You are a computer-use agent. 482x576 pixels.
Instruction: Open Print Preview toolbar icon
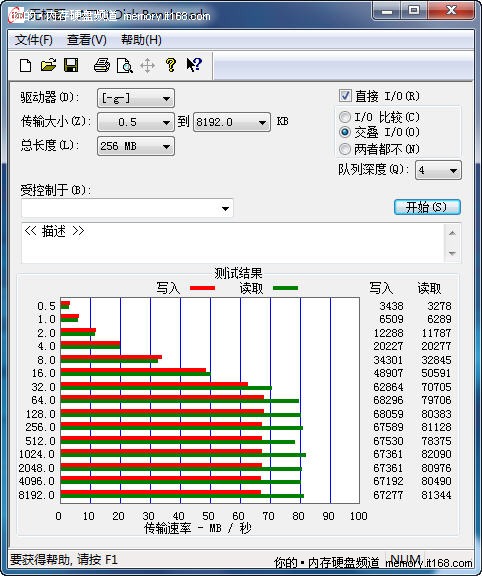pyautogui.click(x=125, y=65)
